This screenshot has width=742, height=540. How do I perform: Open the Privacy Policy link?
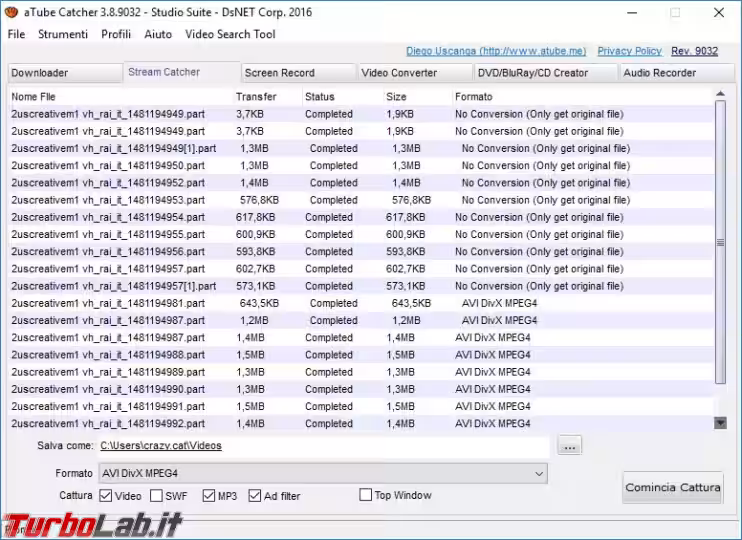629,51
